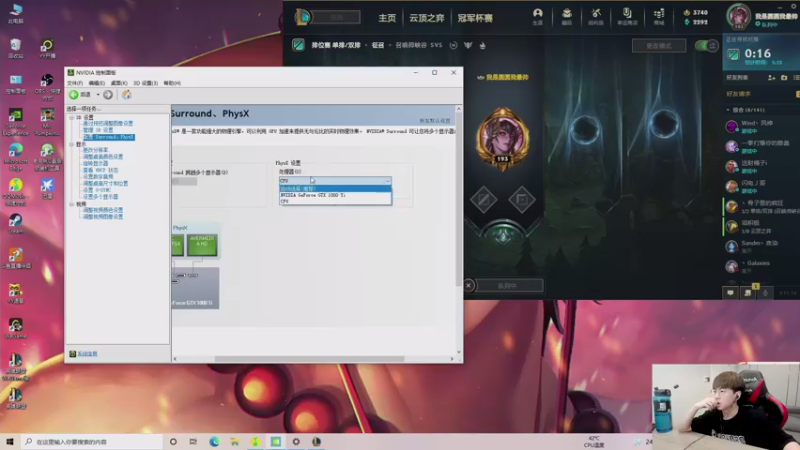This screenshot has height=450, width=800.
Task: Collapse the 显示 tree node
Action: pos(71,144)
